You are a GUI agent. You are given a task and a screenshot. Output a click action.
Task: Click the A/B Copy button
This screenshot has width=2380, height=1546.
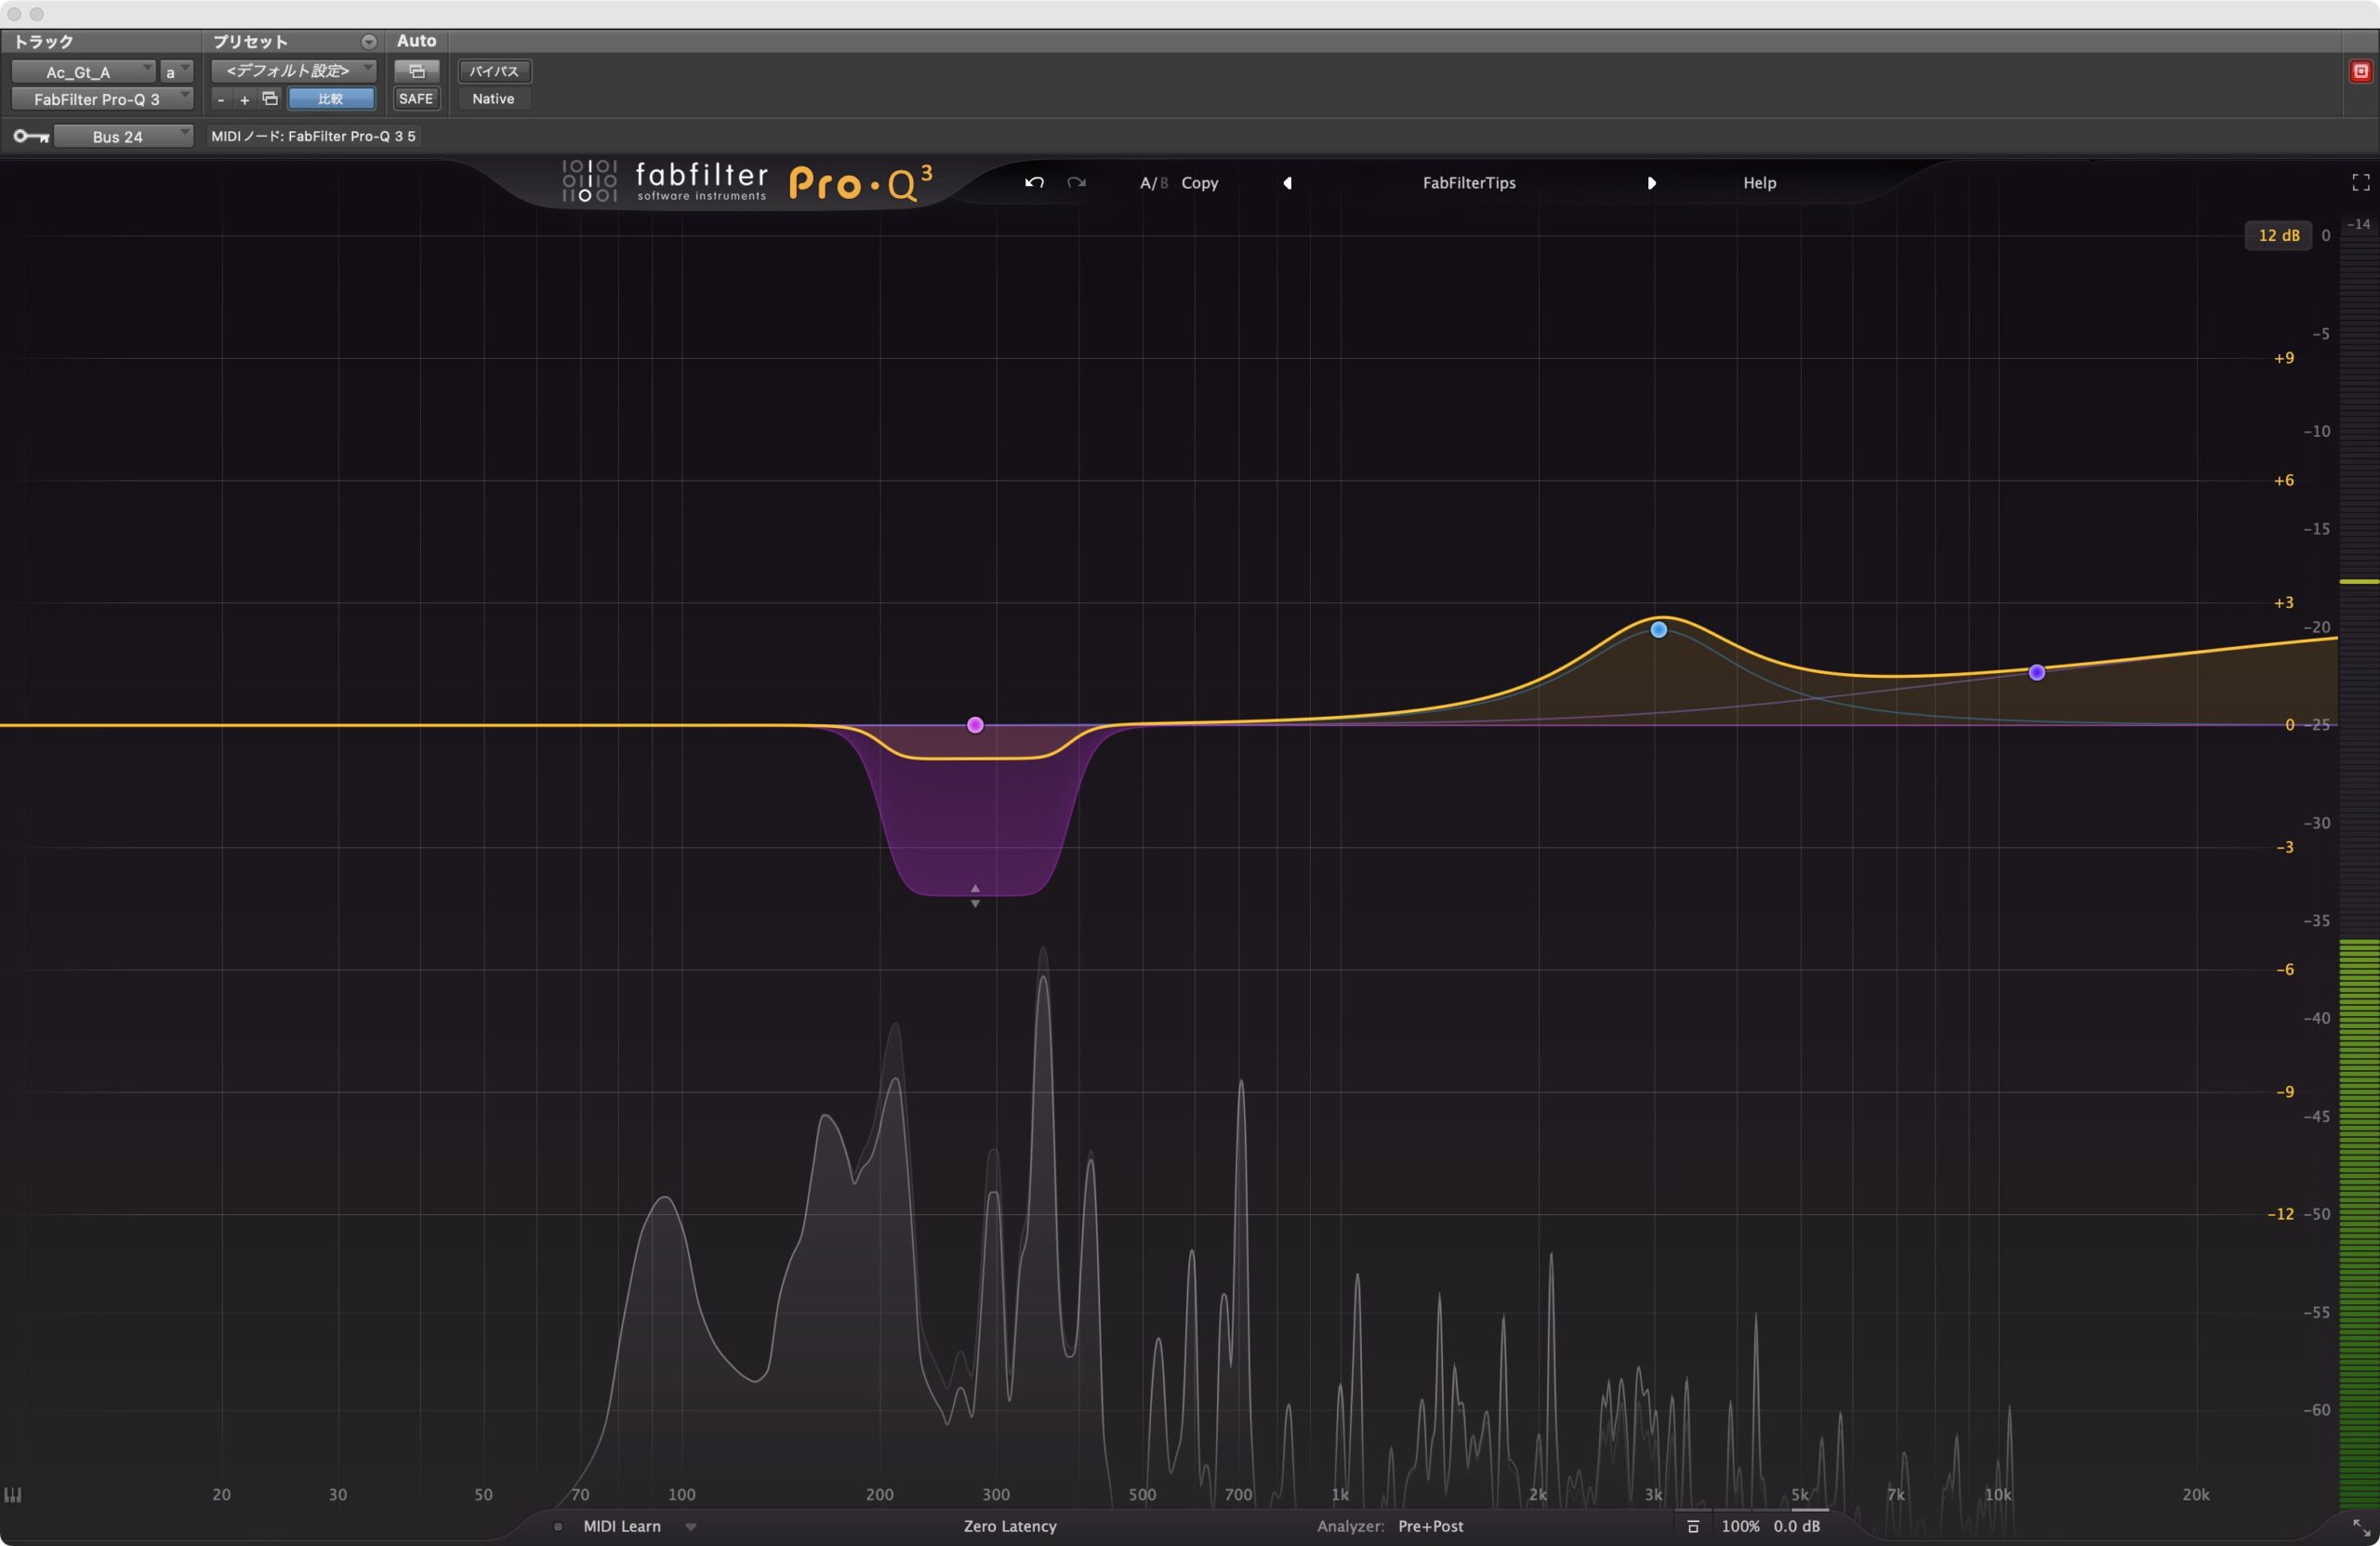pyautogui.click(x=1199, y=183)
